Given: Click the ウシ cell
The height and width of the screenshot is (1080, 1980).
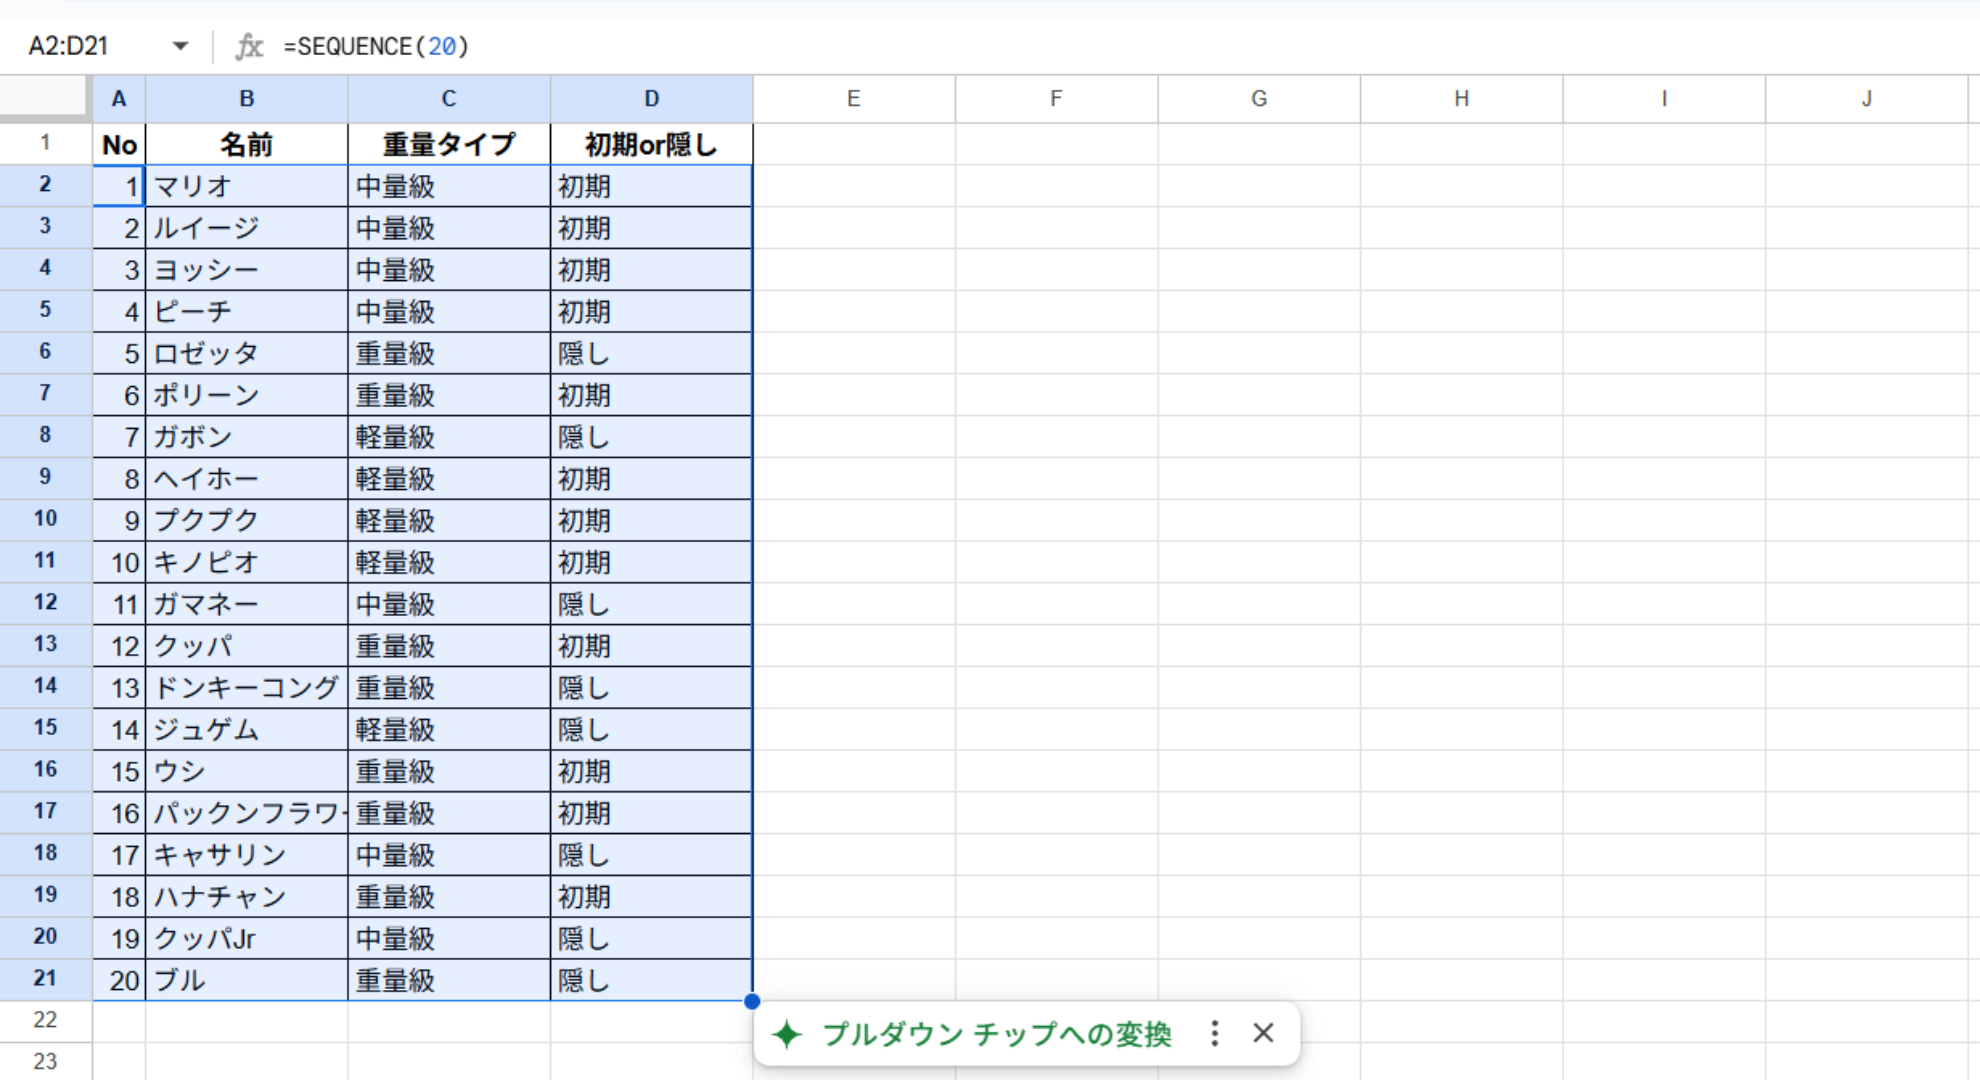Looking at the screenshot, I should pos(247,771).
